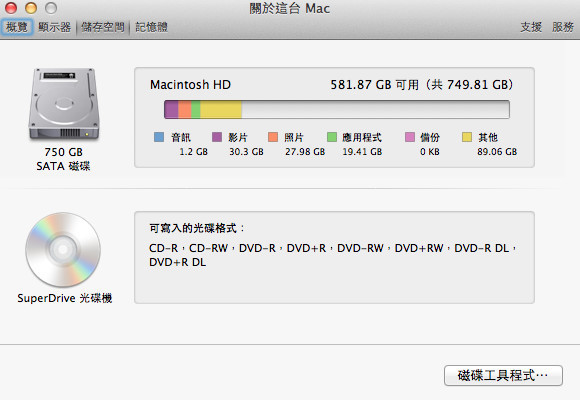The height and width of the screenshot is (400, 580).
Task: Click the pink 備份 backup legend swatch
Action: [x=410, y=137]
